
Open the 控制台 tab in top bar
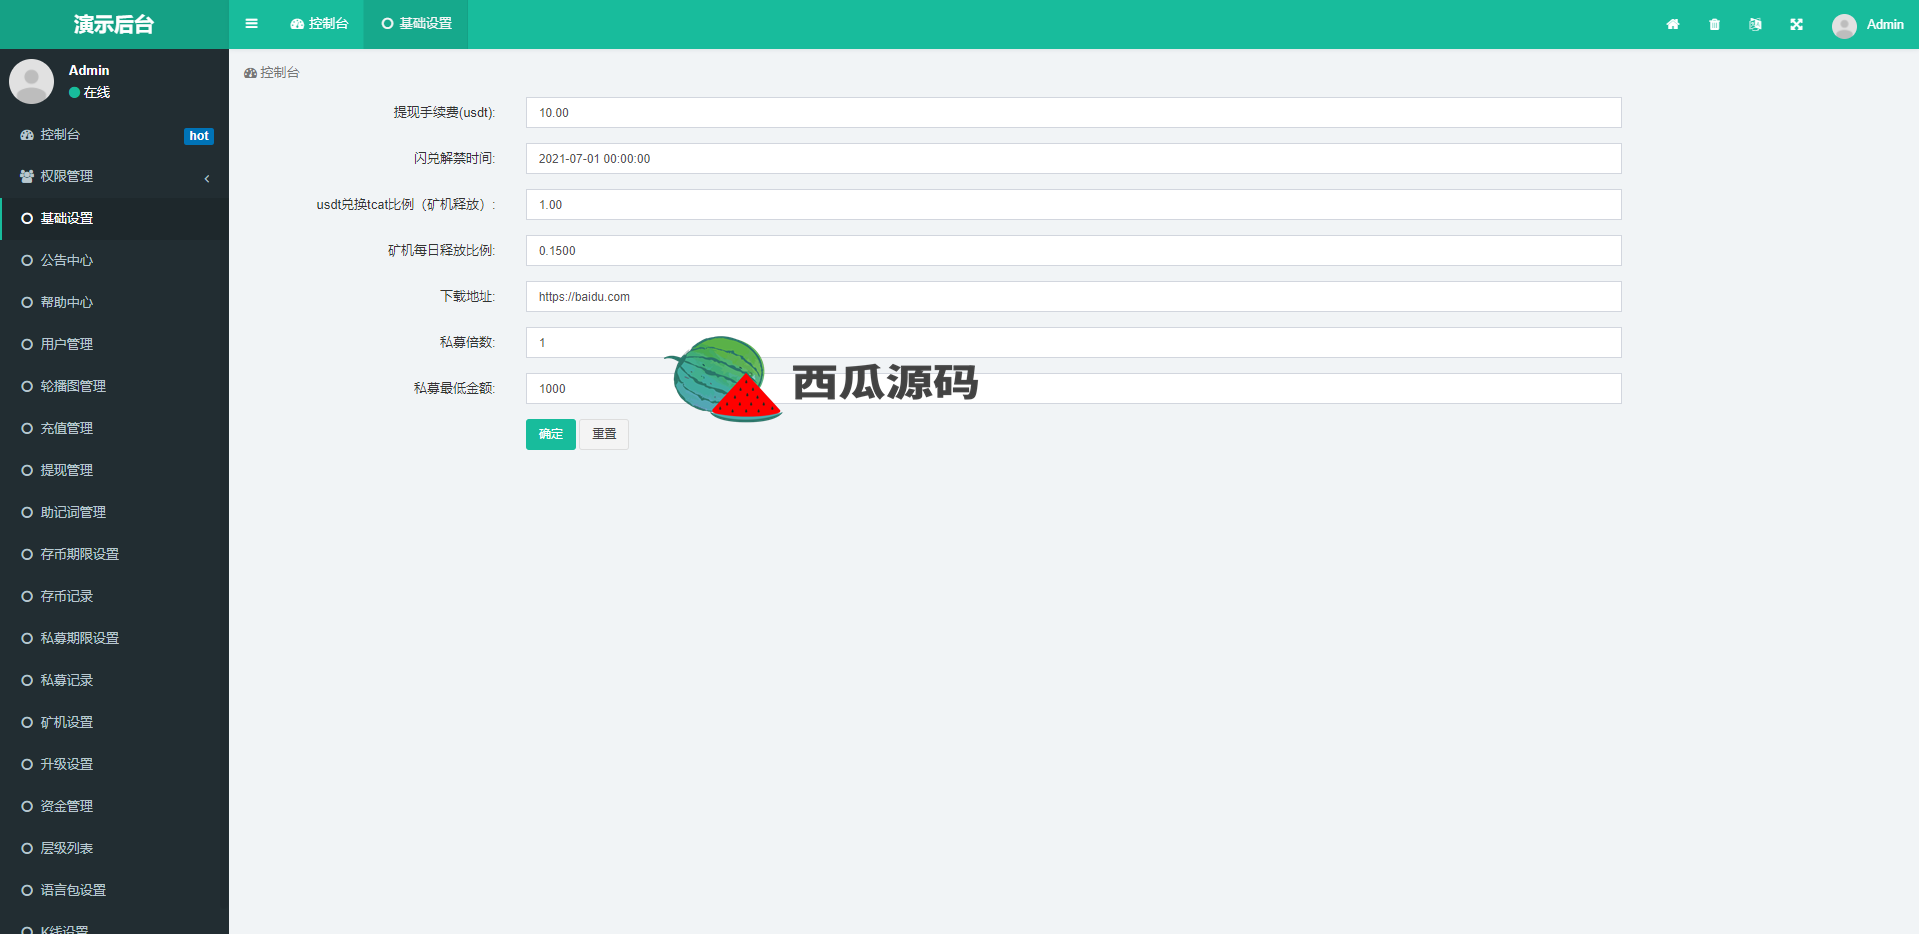pyautogui.click(x=319, y=24)
